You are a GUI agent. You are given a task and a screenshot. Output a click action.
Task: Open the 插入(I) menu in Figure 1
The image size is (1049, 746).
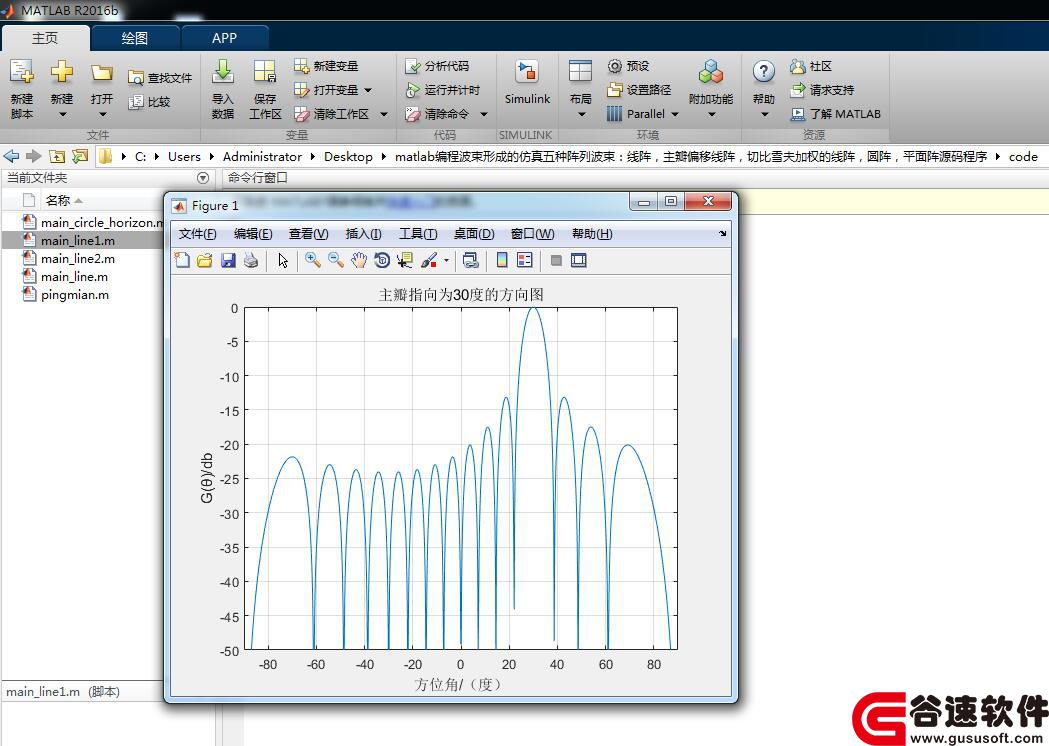click(363, 234)
